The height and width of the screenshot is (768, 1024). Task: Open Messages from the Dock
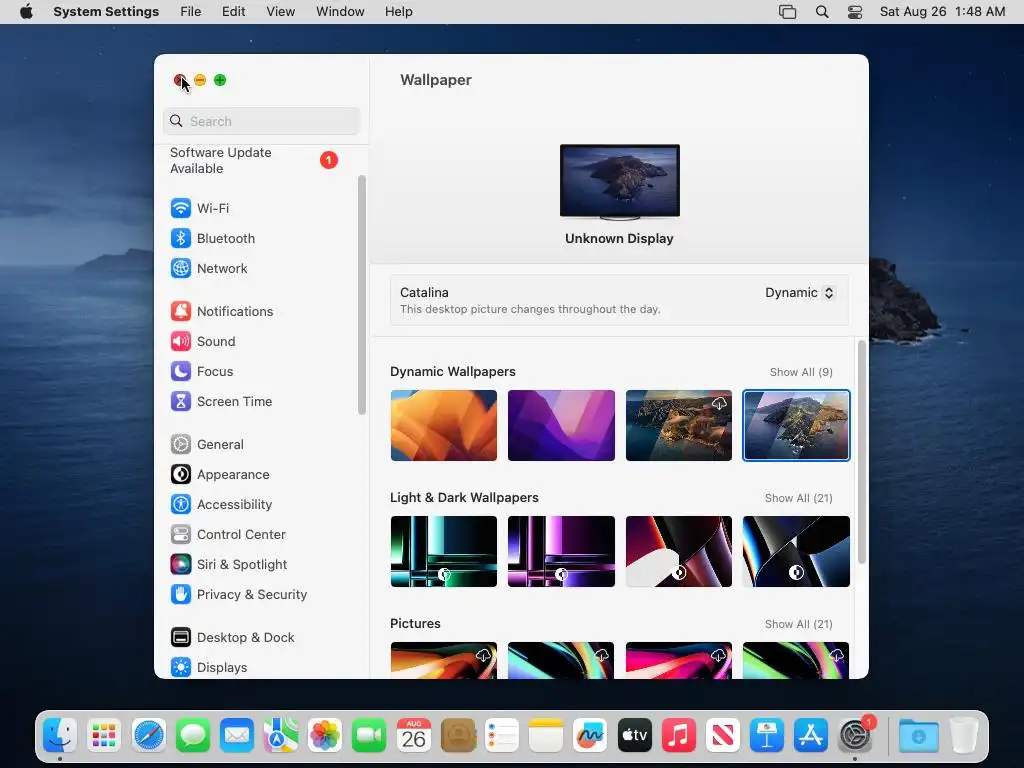click(x=193, y=736)
